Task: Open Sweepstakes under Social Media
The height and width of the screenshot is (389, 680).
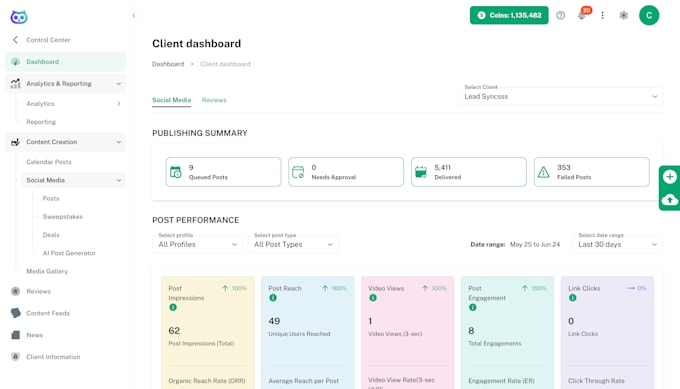Action: (x=62, y=216)
